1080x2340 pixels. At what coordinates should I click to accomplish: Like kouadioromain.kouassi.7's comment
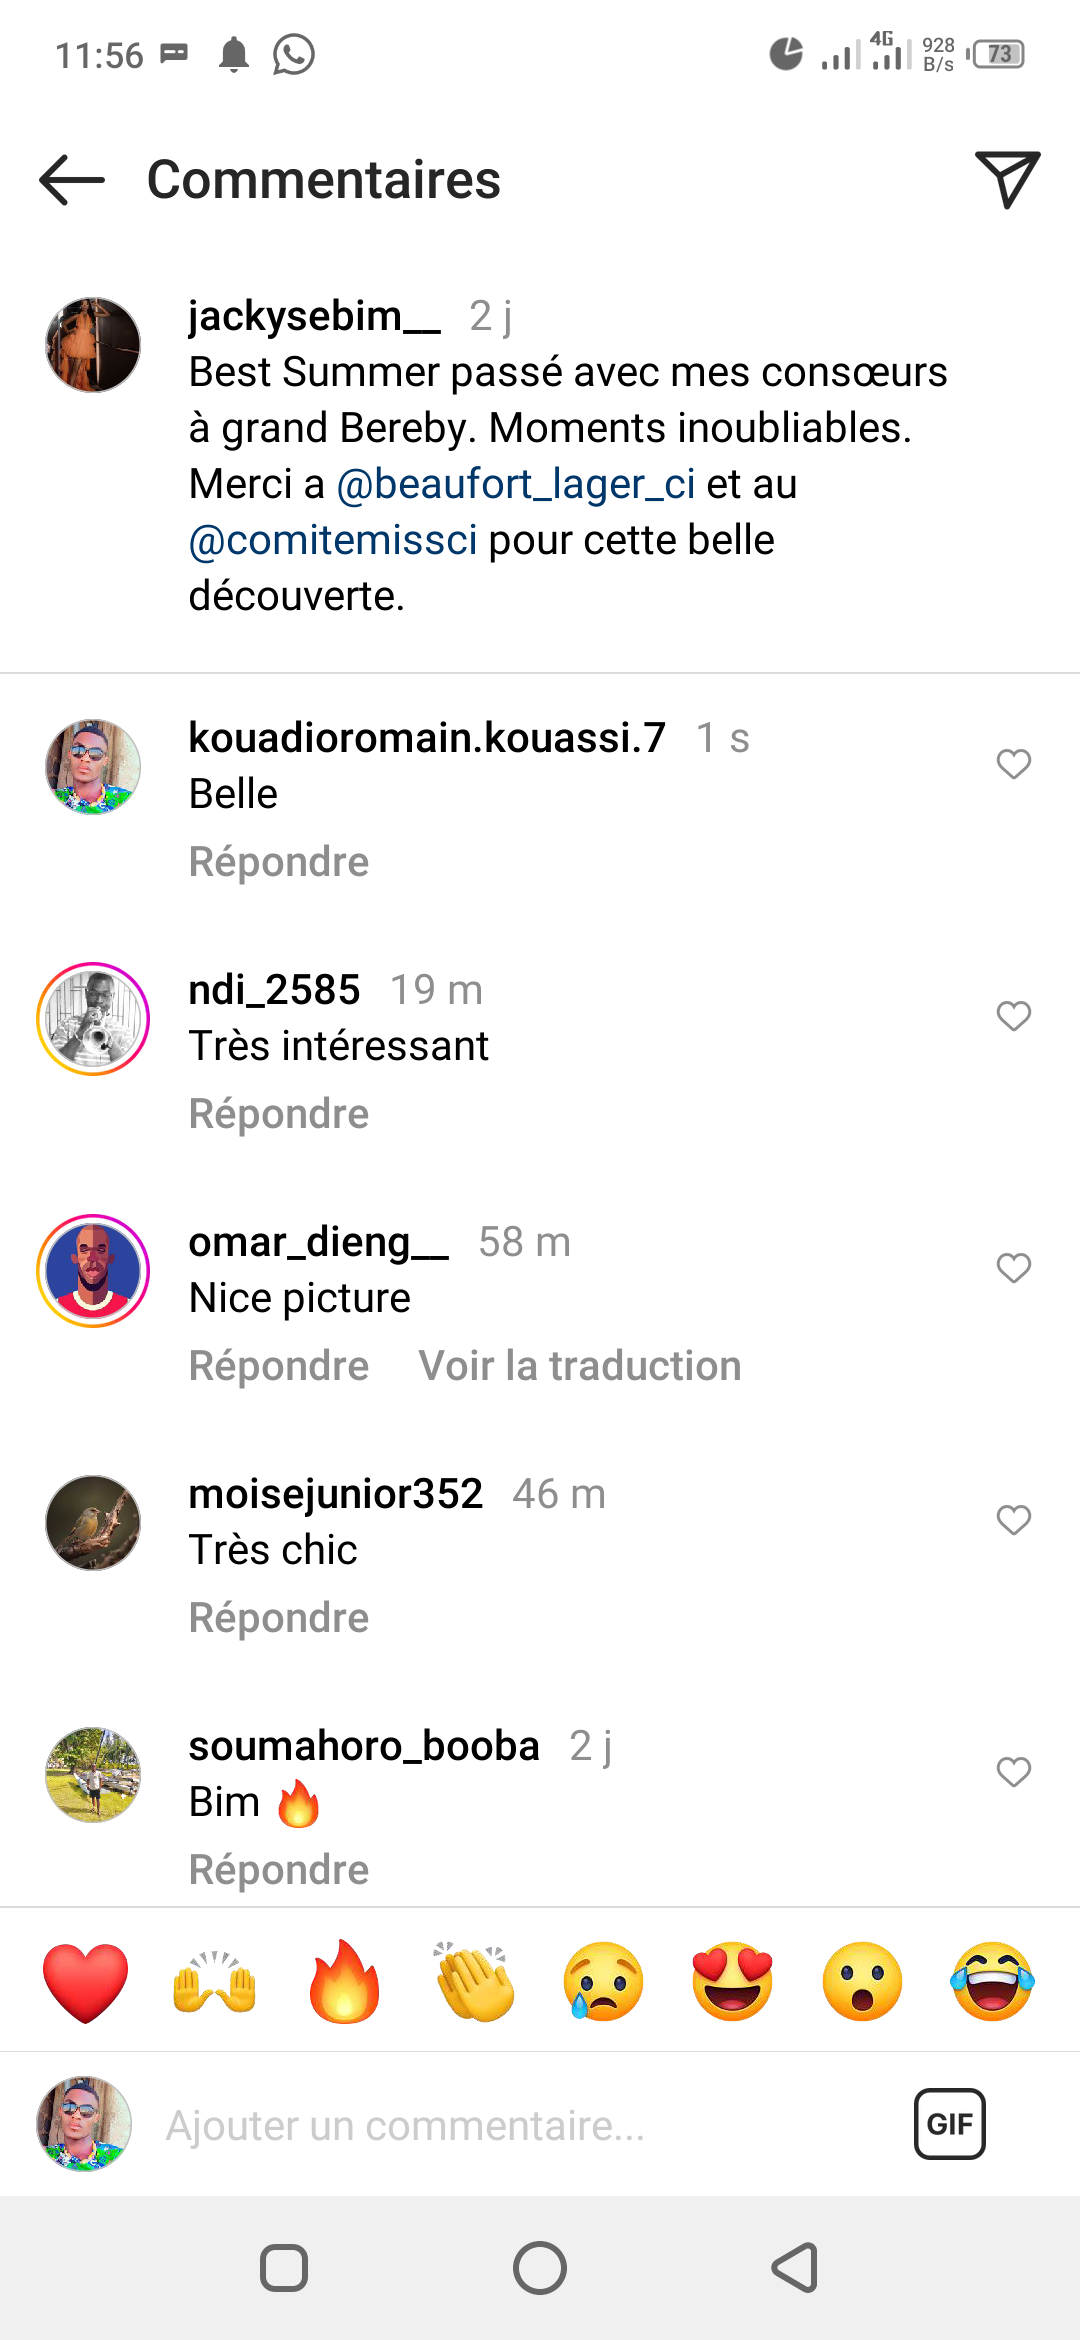1013,764
